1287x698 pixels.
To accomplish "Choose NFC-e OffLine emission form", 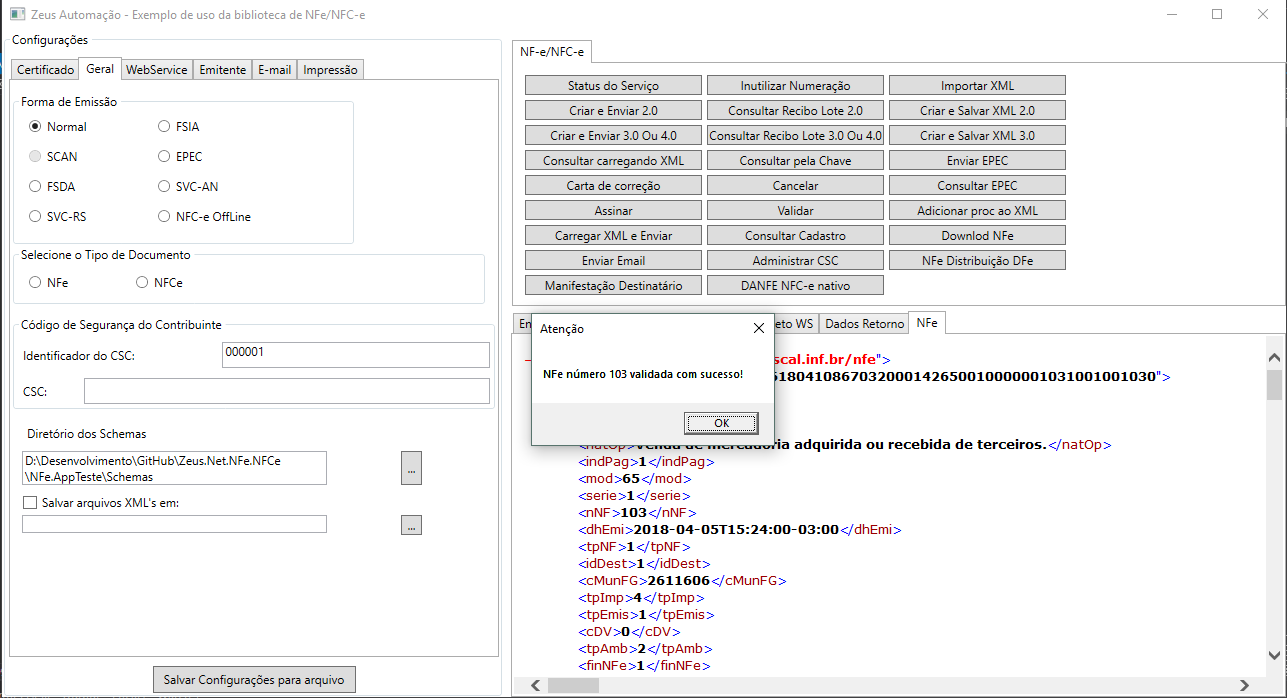I will click(165, 217).
